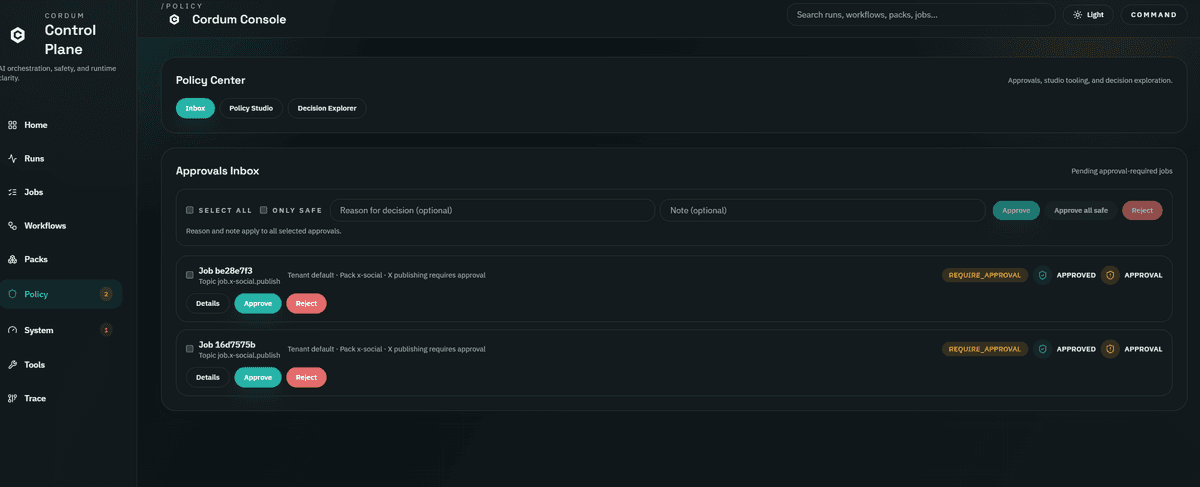Click the orange shield icon for Job be28e7f3

click(x=1110, y=275)
